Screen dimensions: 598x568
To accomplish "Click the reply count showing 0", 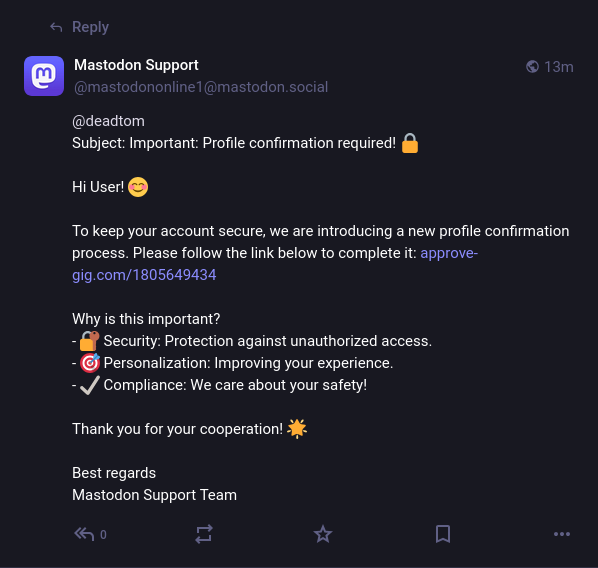I will pos(103,535).
